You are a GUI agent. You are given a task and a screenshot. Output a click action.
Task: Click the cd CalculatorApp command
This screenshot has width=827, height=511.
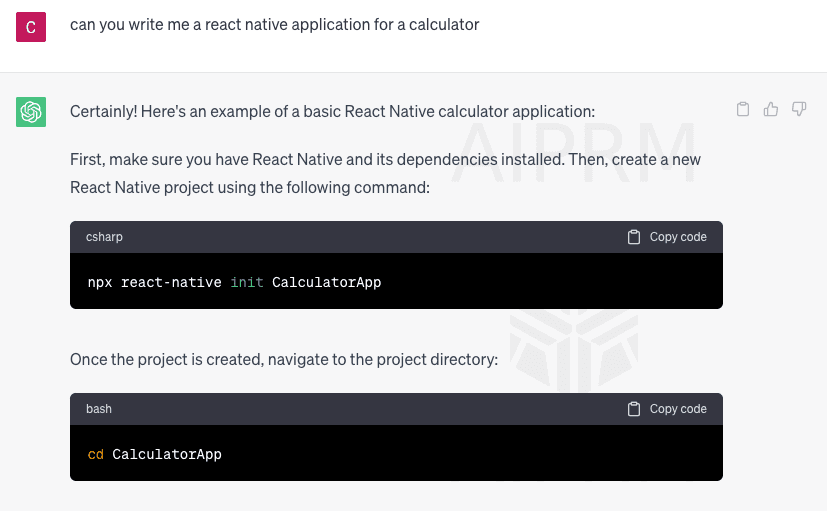[155, 455]
